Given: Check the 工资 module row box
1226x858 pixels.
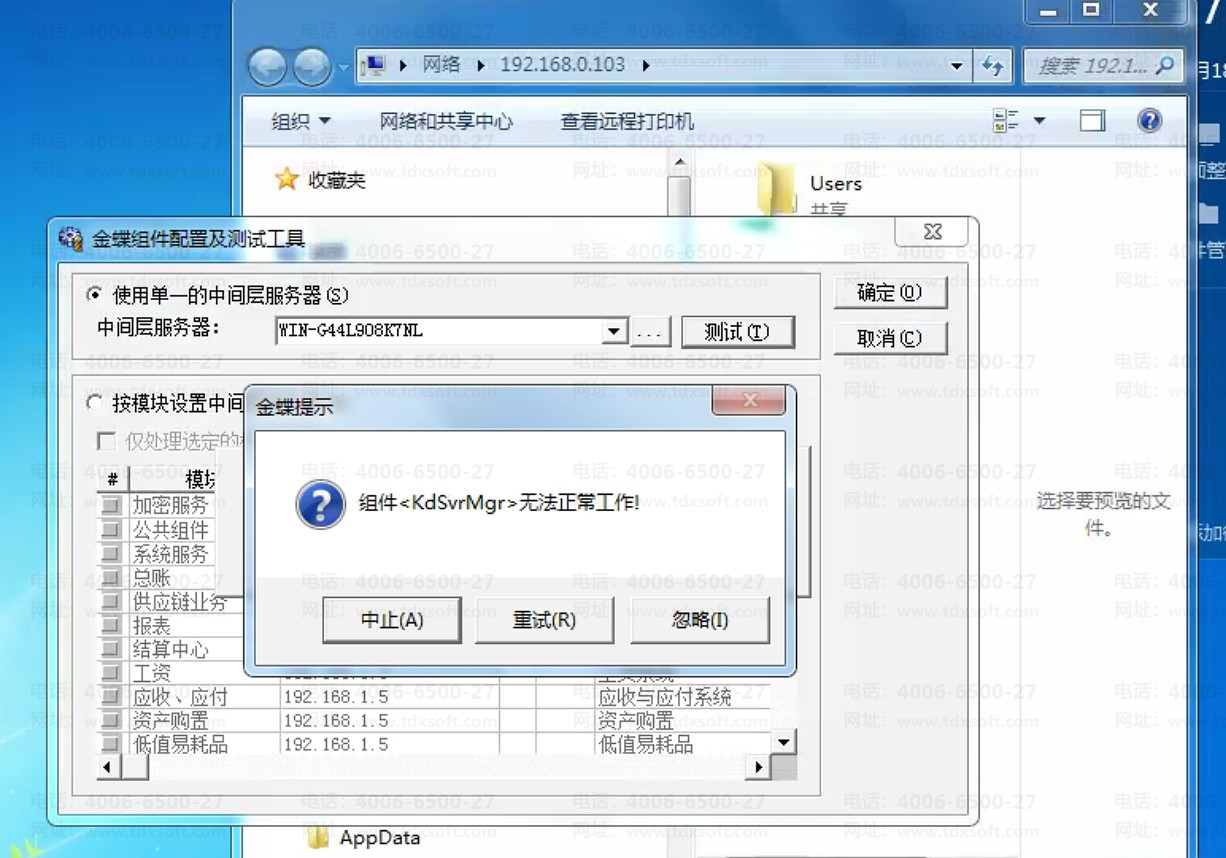Looking at the screenshot, I should 112,674.
